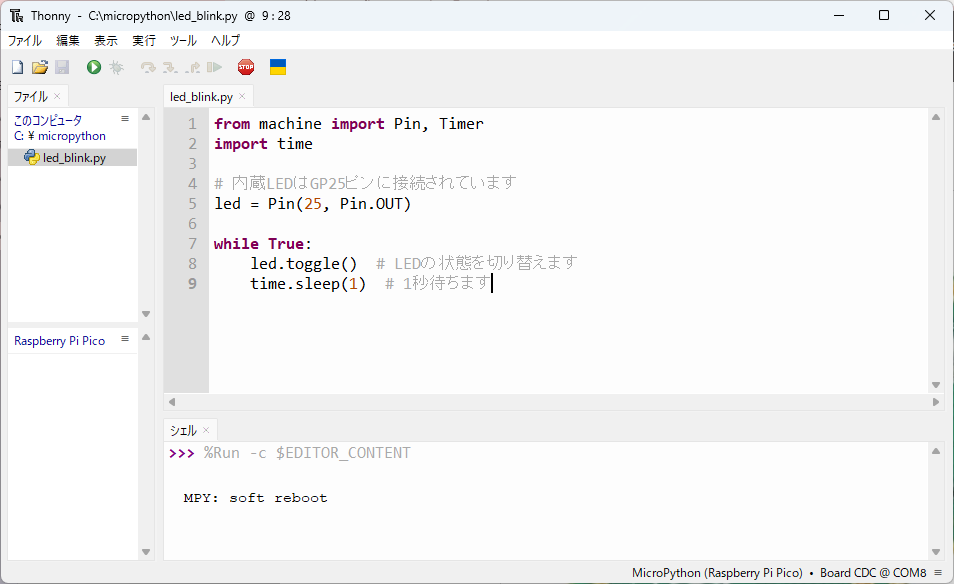Screen dimensions: 954x584
Task: Click the Ukraine flag toolbar icon
Action: (x=278, y=67)
